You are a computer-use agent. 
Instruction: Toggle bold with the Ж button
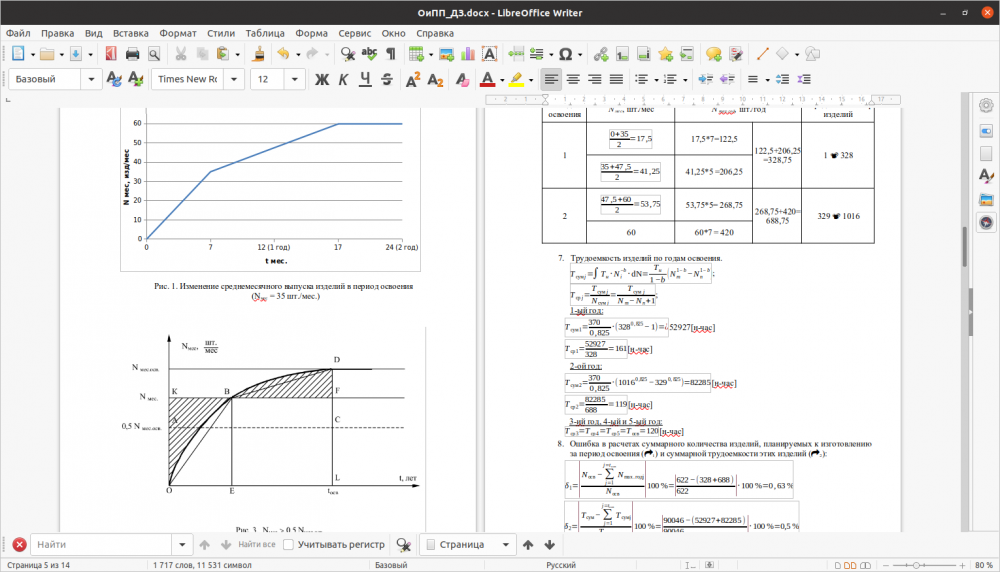pos(322,79)
